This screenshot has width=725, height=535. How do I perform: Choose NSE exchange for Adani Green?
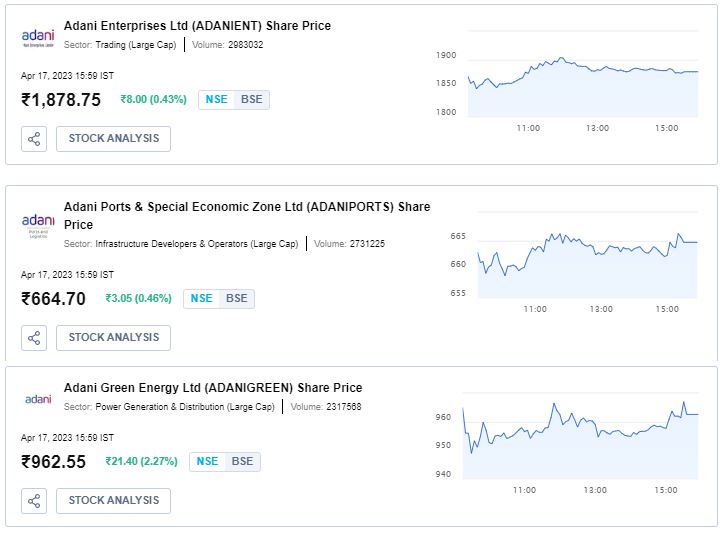tap(207, 461)
